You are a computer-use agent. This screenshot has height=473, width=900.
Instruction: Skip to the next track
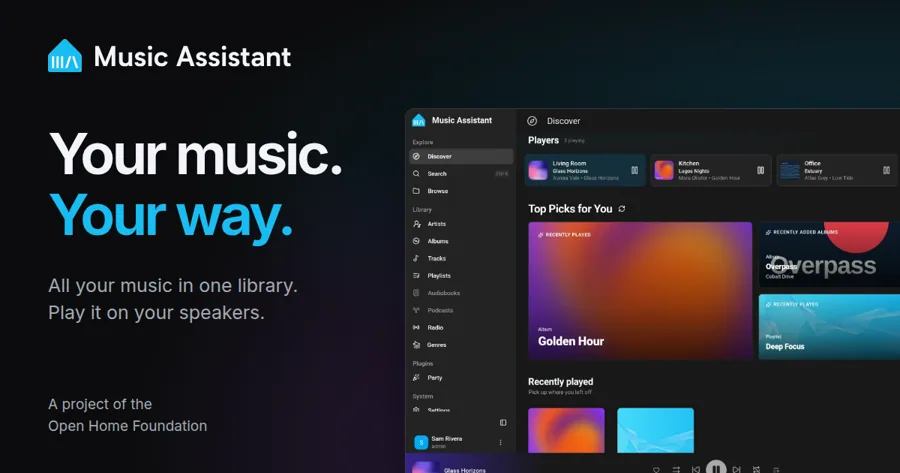pos(736,470)
